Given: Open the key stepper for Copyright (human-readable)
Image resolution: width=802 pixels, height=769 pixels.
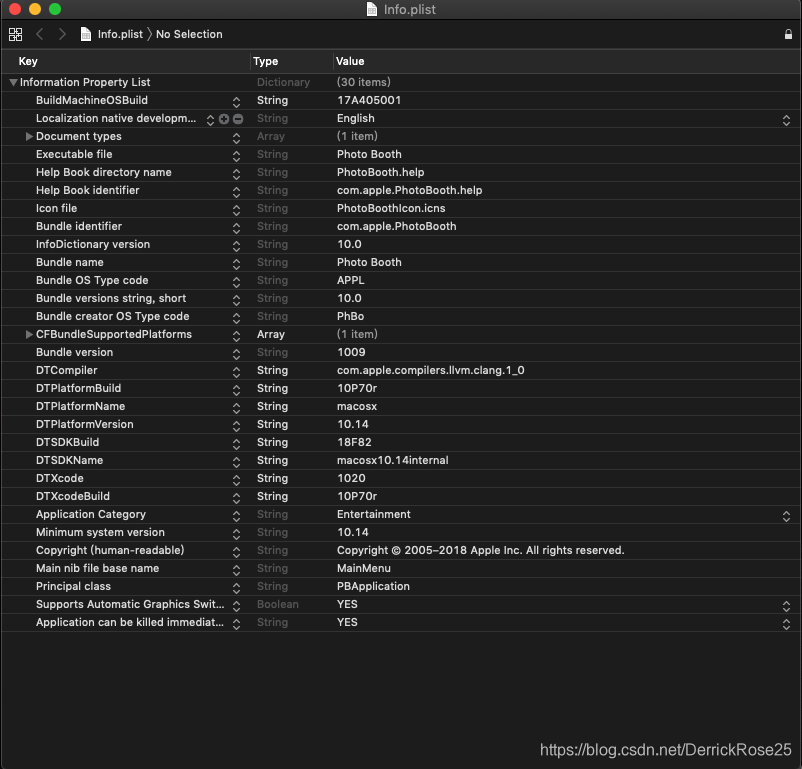Looking at the screenshot, I should pyautogui.click(x=236, y=552).
